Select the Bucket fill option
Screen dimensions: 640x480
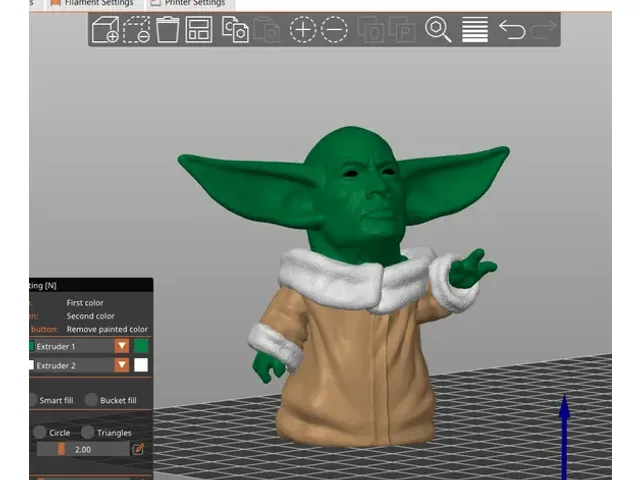click(111, 400)
